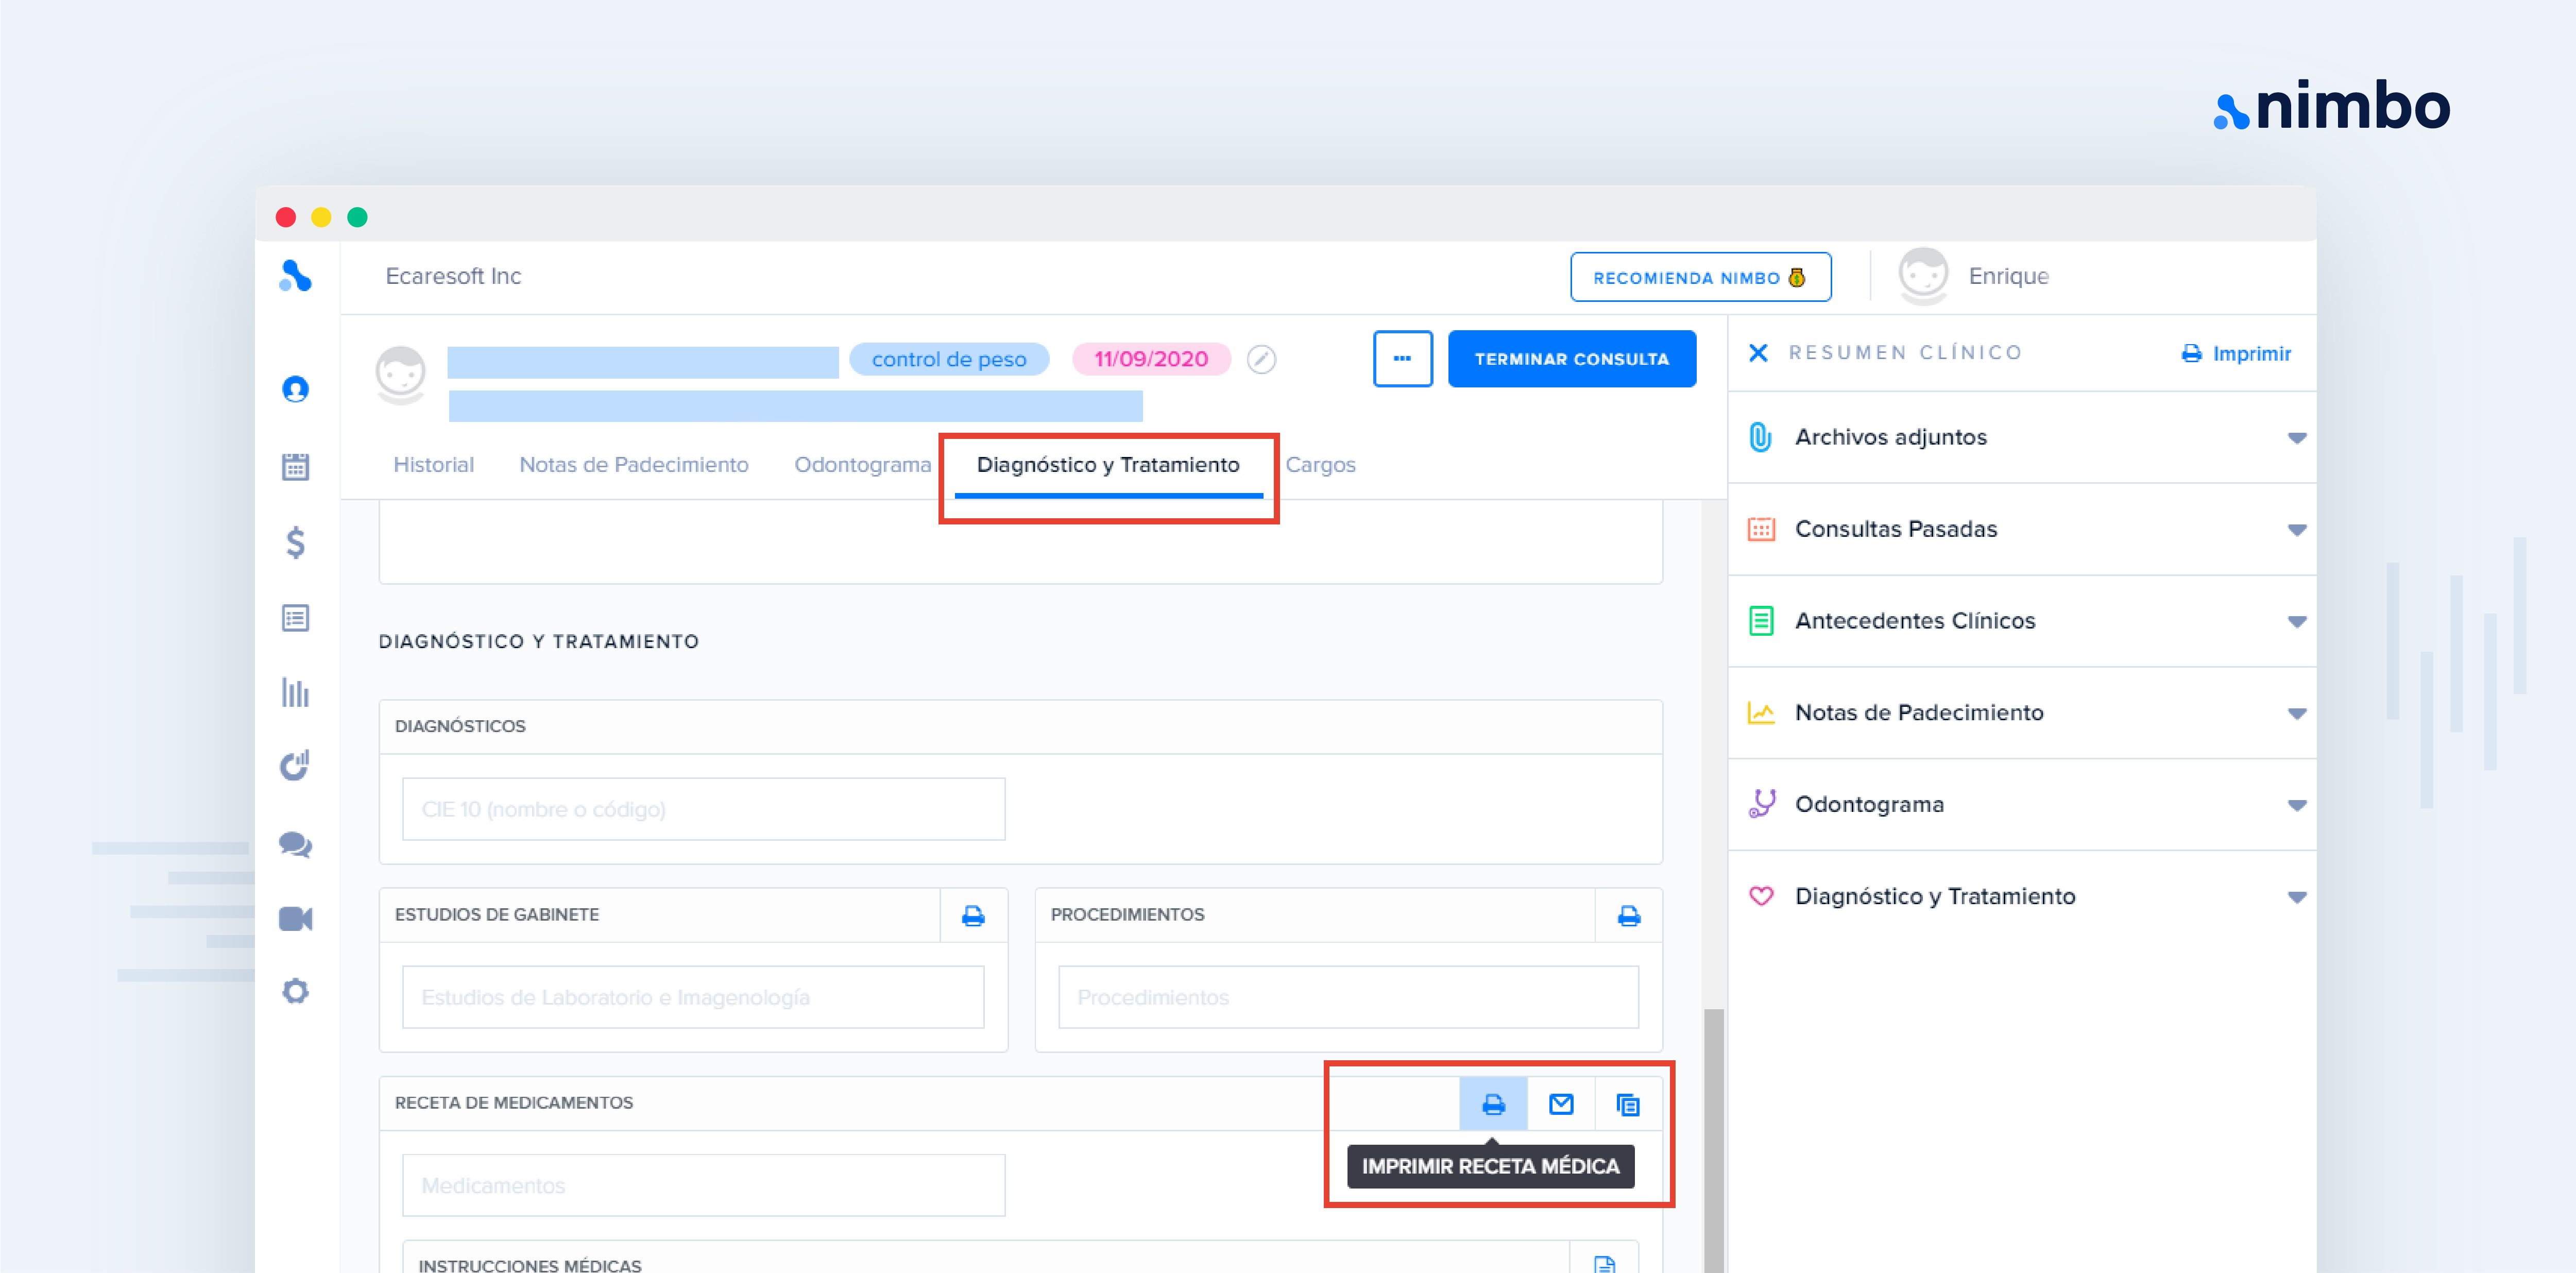Email the medication prescription via envelope icon
This screenshot has width=2576, height=1273.
pyautogui.click(x=1560, y=1104)
